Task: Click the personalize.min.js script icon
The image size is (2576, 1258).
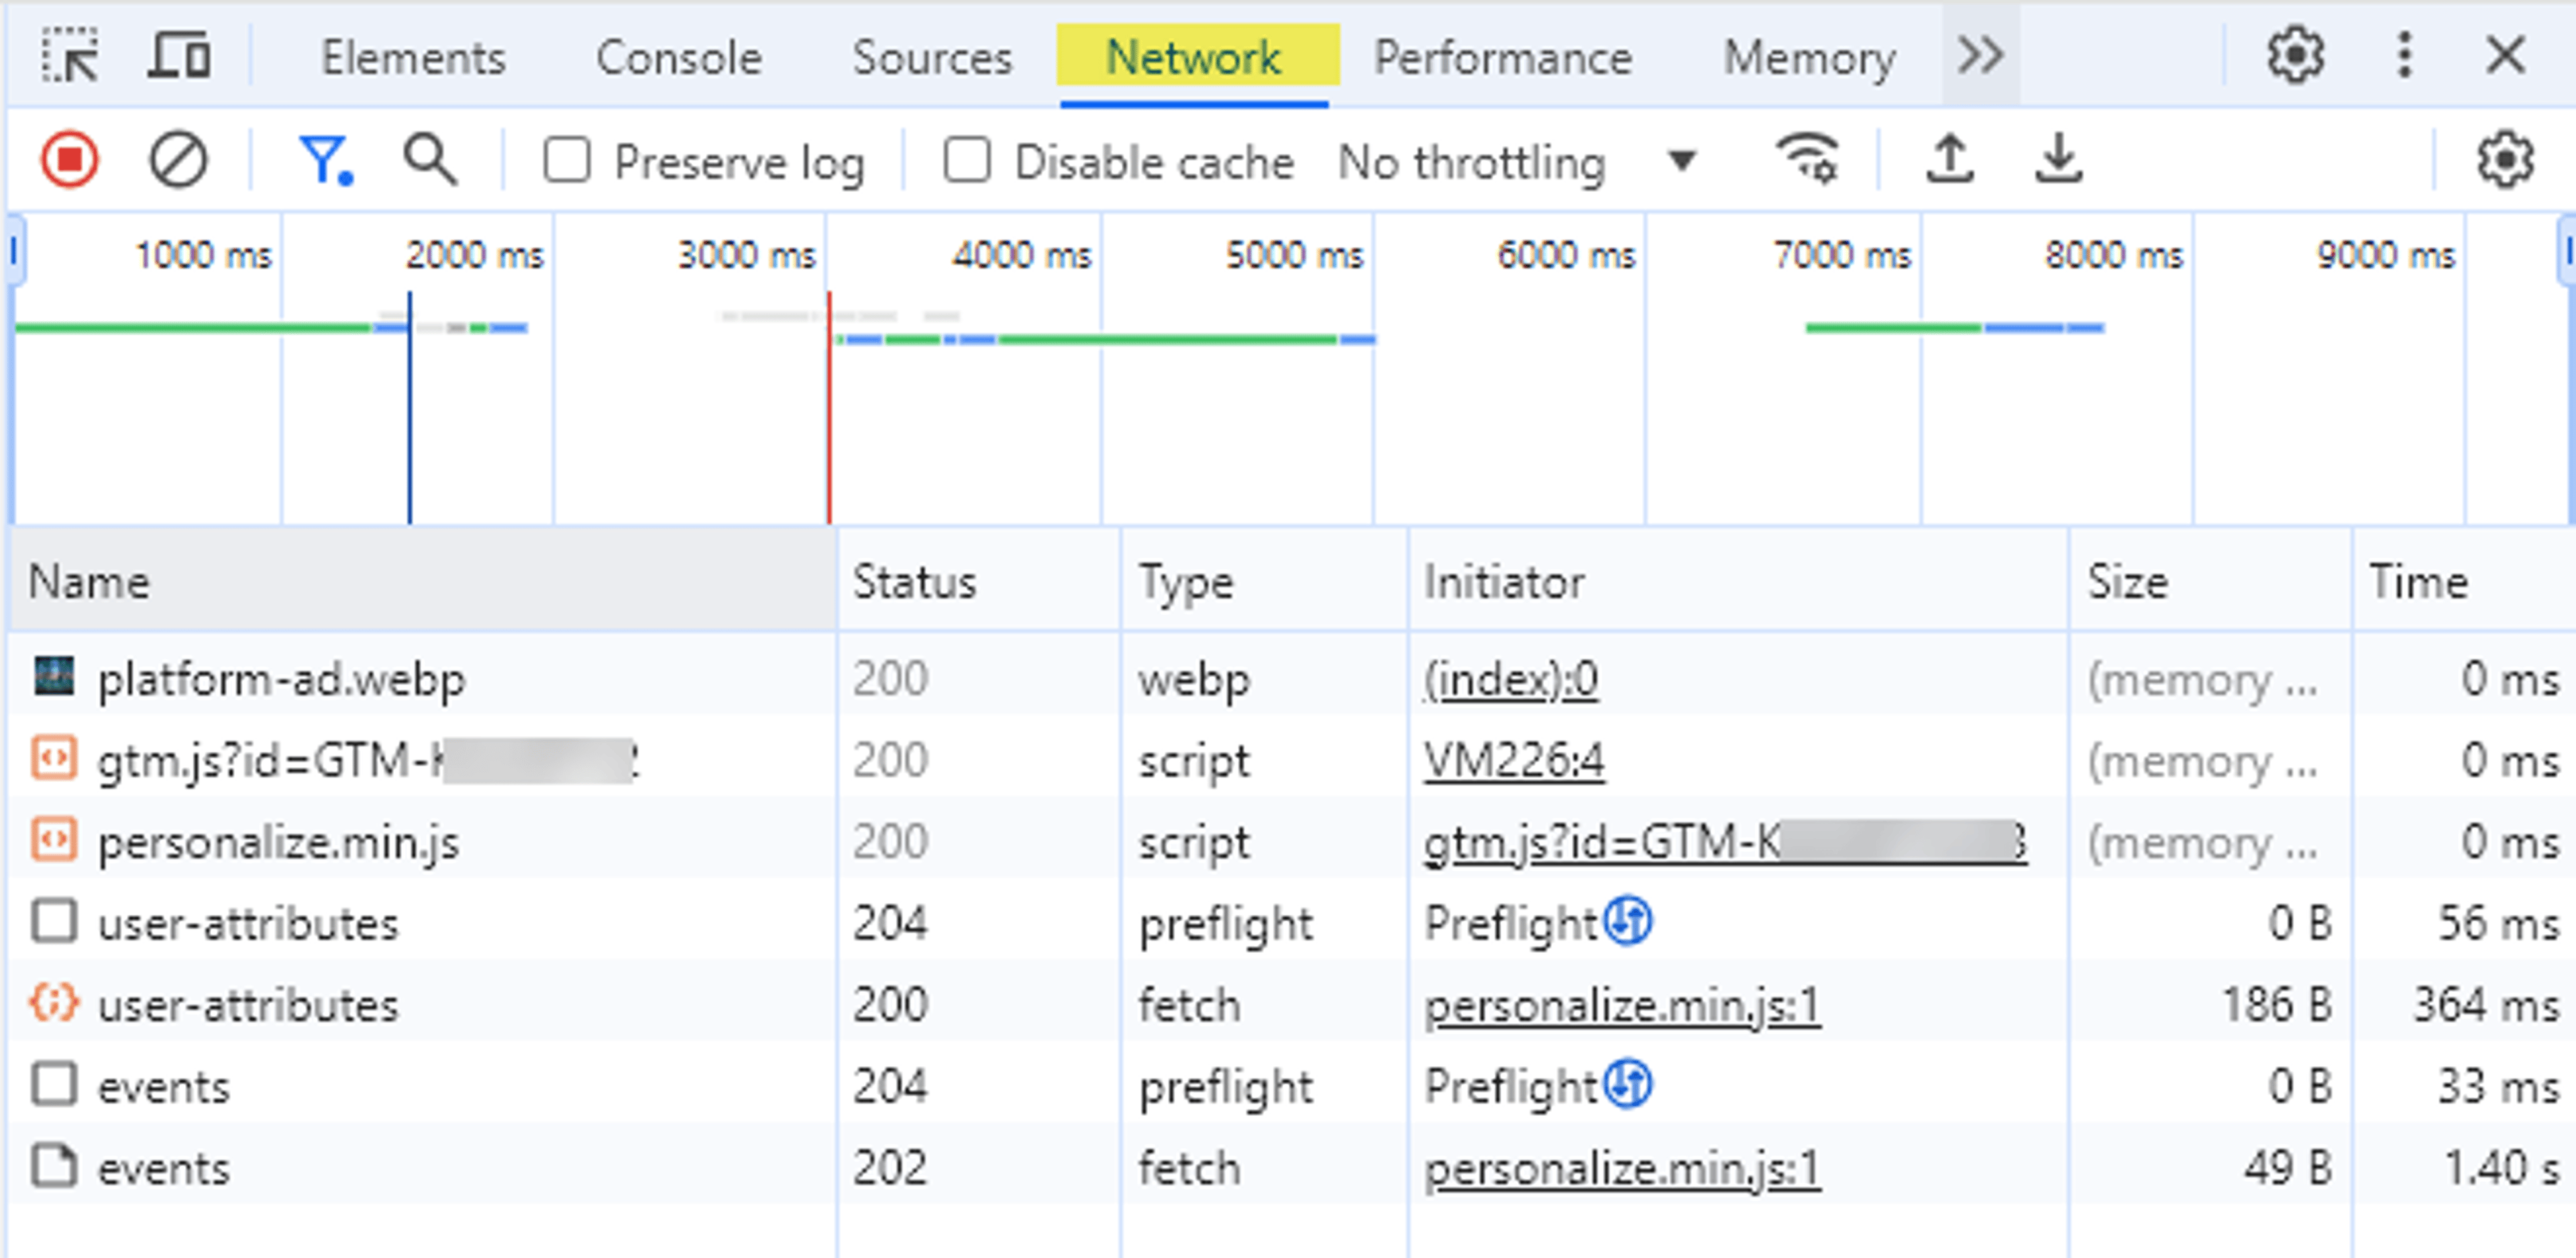Action: point(54,840)
